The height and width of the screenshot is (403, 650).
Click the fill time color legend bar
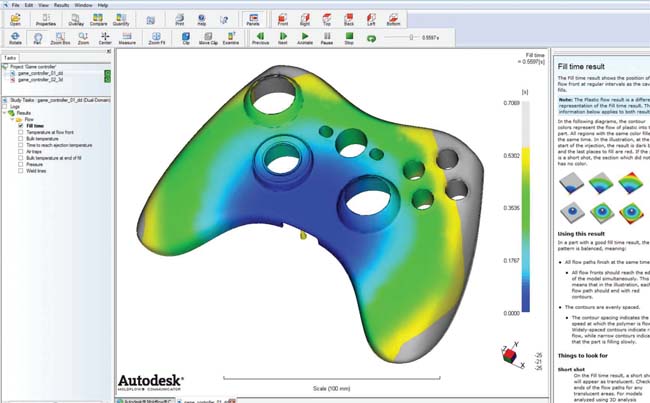(525, 206)
